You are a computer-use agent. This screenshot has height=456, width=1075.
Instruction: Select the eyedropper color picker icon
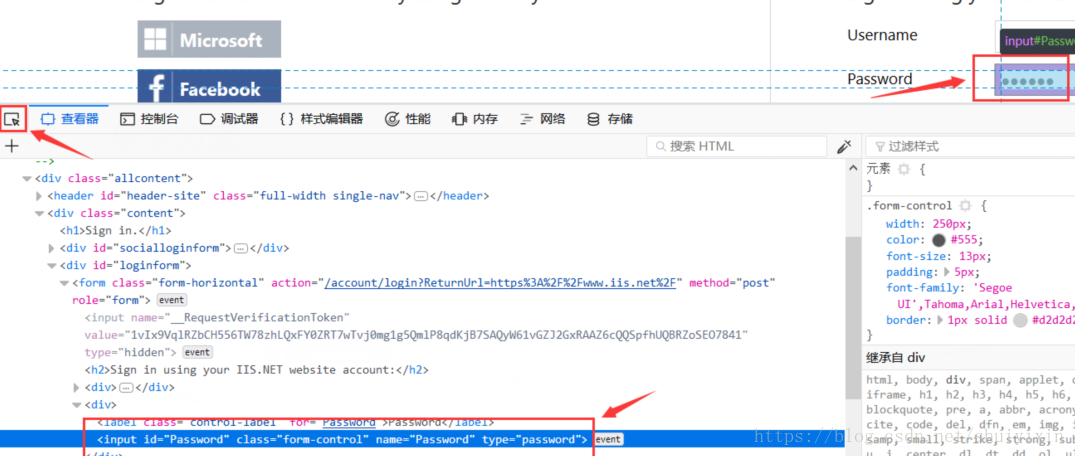(844, 146)
